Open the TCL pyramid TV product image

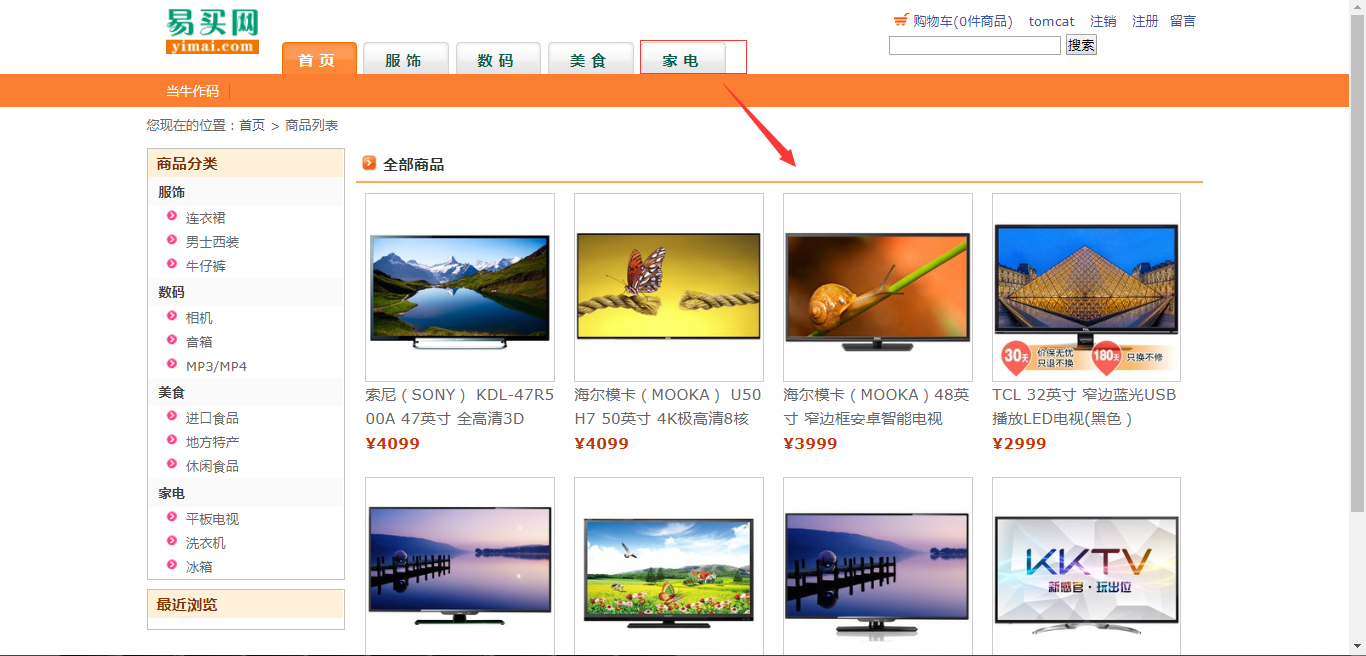pyautogui.click(x=1086, y=287)
